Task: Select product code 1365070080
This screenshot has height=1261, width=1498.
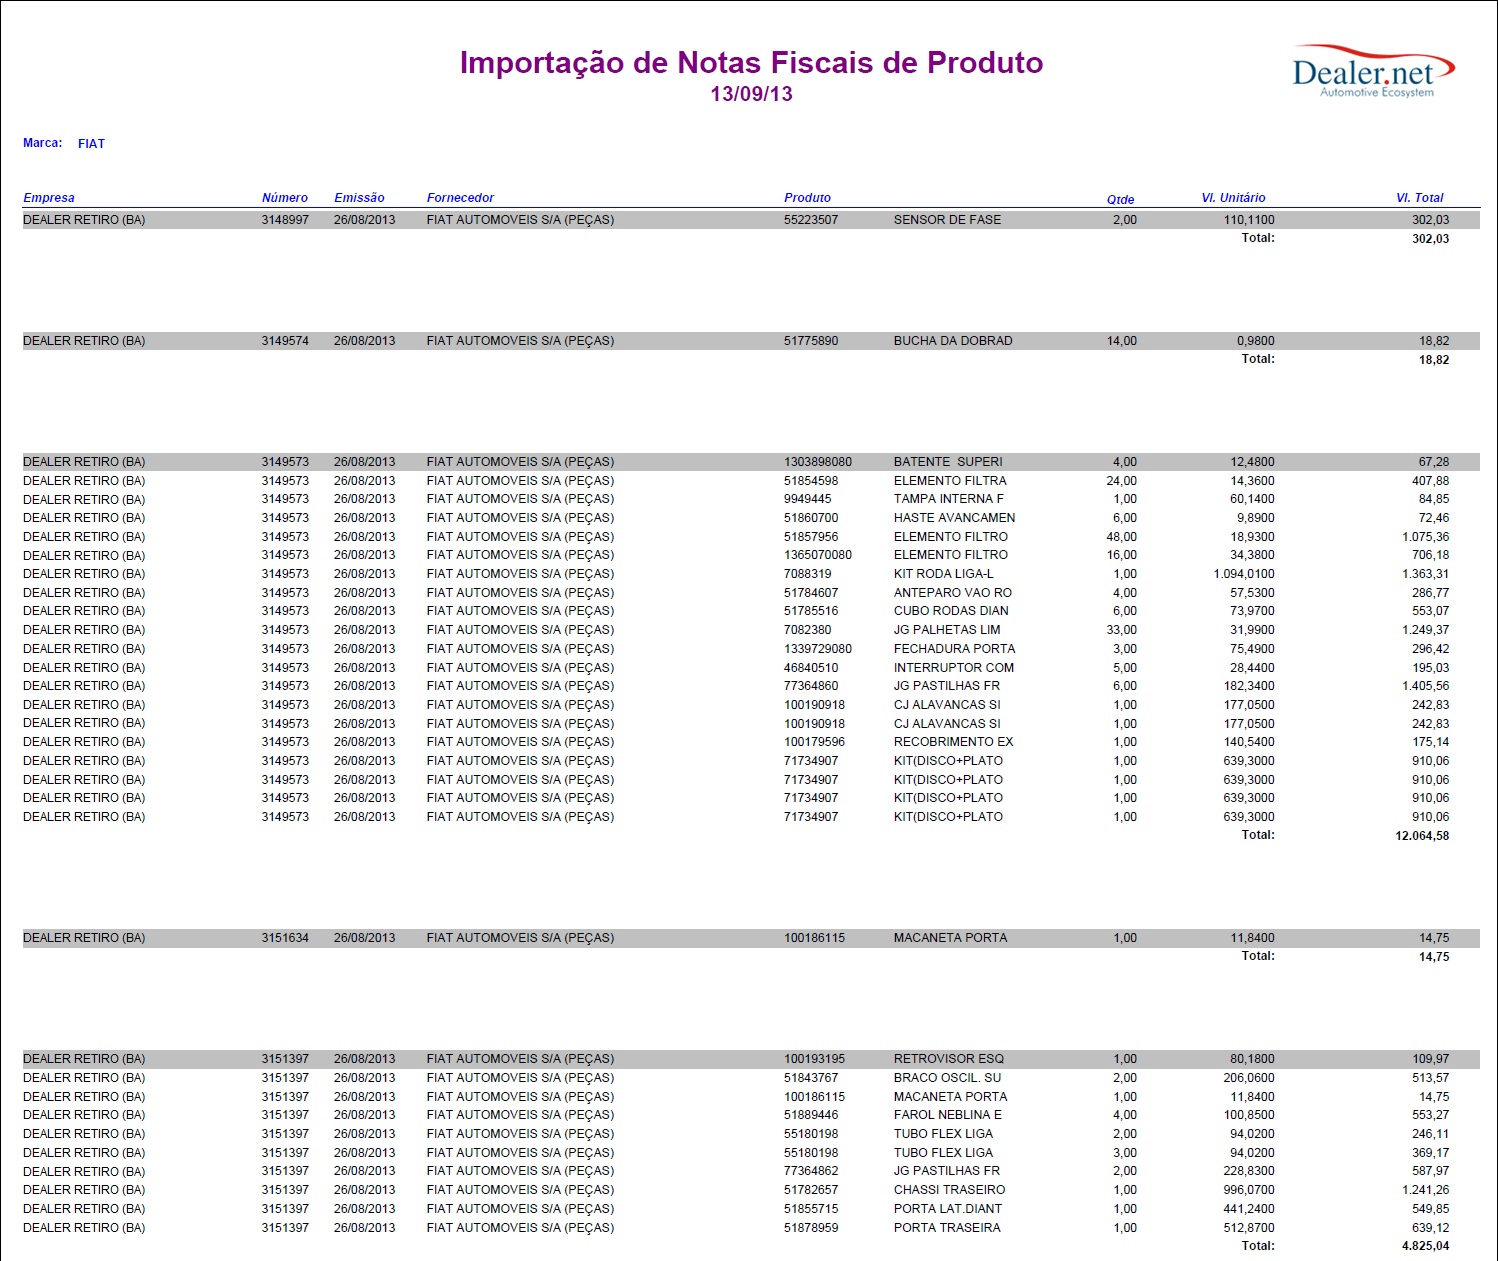Action: click(x=818, y=555)
